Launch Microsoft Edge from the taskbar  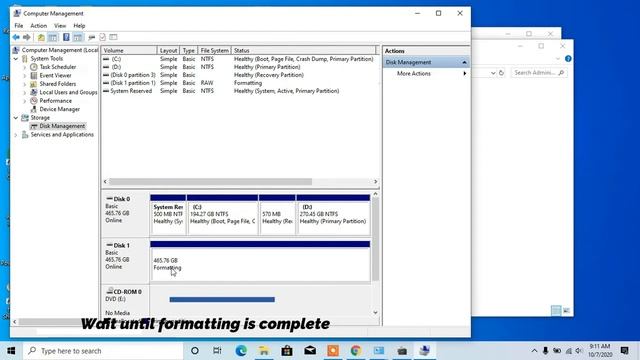pyautogui.click(x=241, y=351)
